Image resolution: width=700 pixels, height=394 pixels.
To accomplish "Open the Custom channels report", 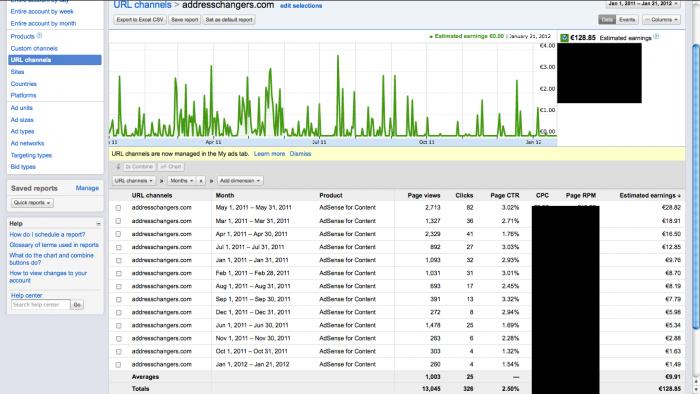I will click(x=34, y=48).
